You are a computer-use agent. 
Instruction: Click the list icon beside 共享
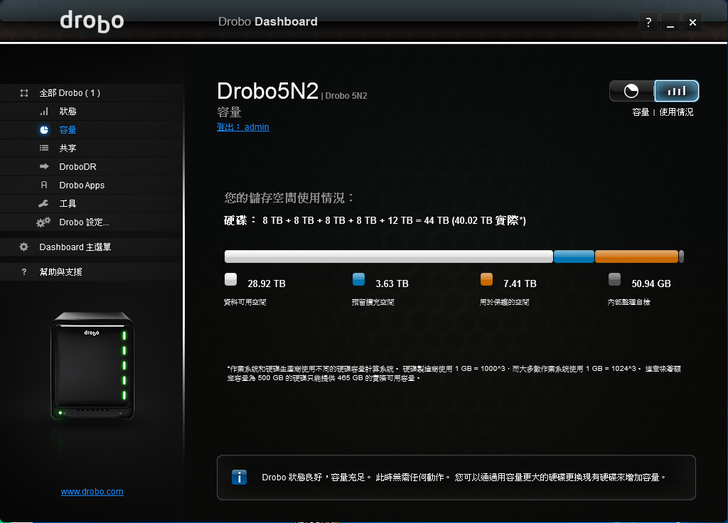tap(44, 148)
